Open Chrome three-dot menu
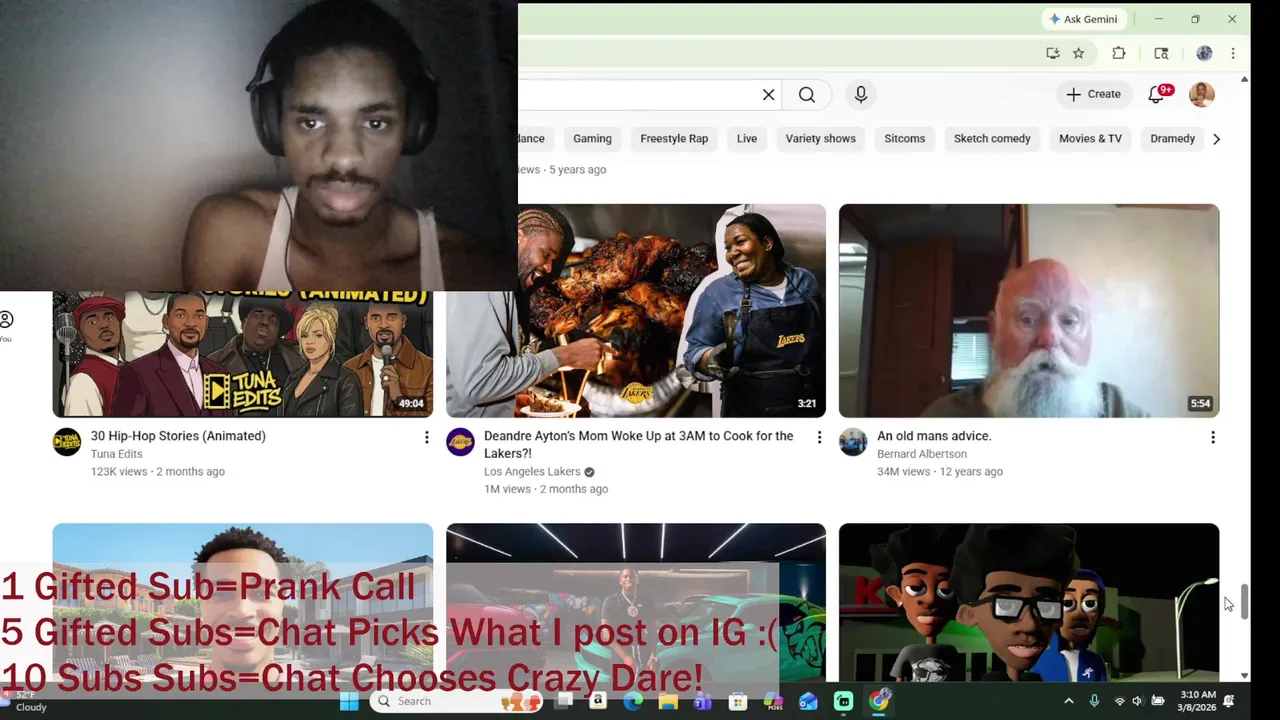This screenshot has height=720, width=1280. [1233, 54]
